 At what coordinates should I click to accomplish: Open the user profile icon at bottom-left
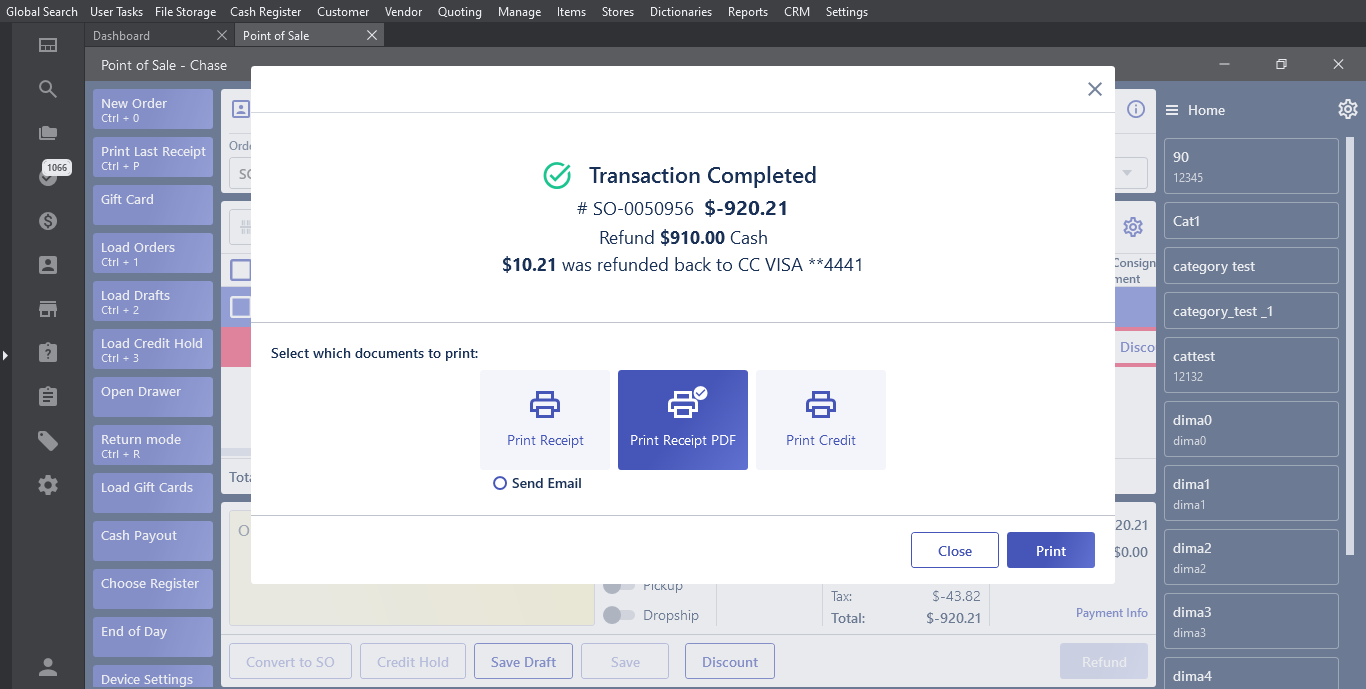pos(48,667)
